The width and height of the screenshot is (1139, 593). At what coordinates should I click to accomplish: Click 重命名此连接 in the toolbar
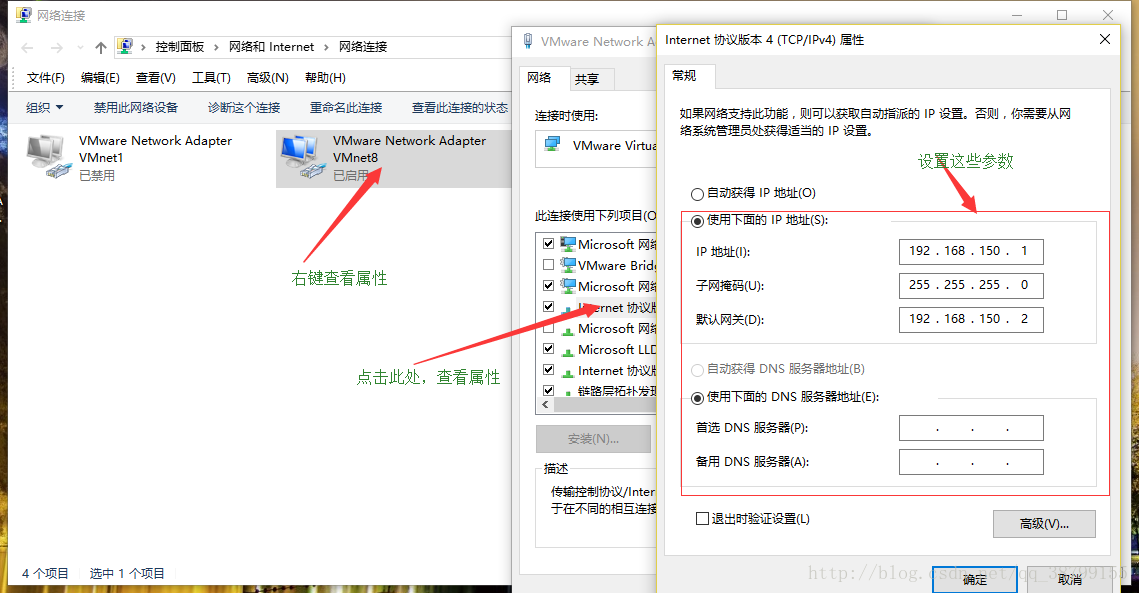pyautogui.click(x=346, y=108)
